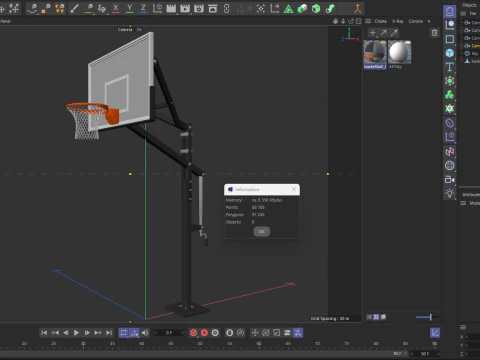
Task: Enable X axis lock
Action: click(x=116, y=8)
